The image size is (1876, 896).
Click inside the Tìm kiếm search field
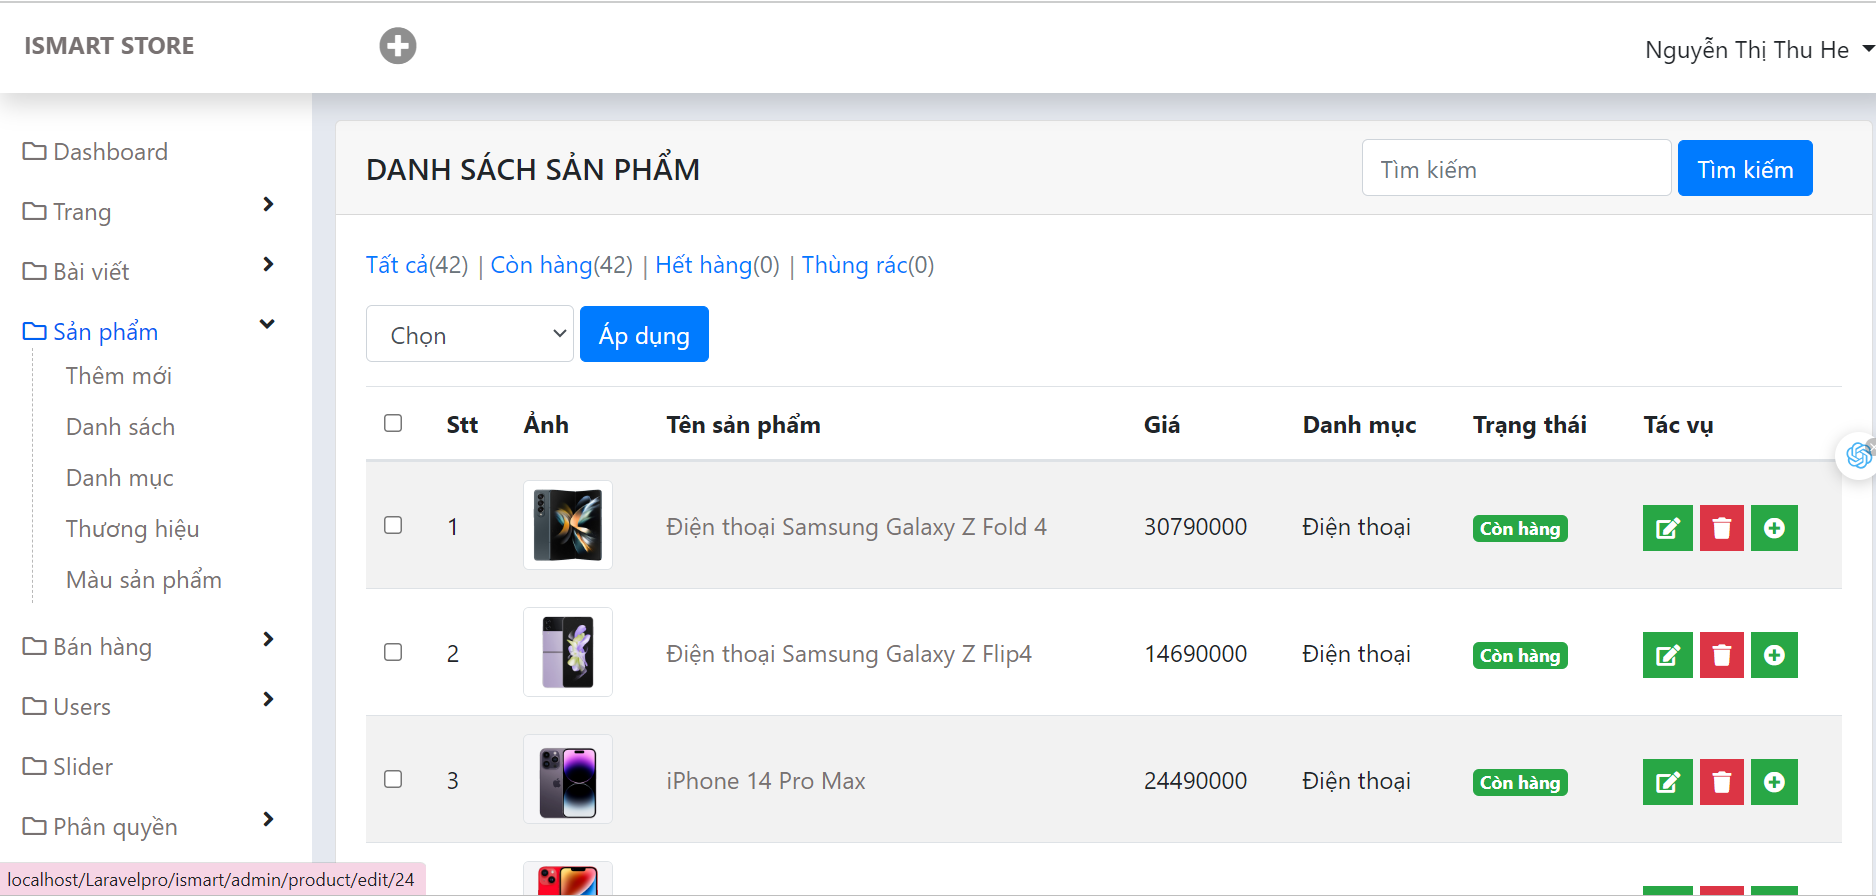[x=1515, y=168]
